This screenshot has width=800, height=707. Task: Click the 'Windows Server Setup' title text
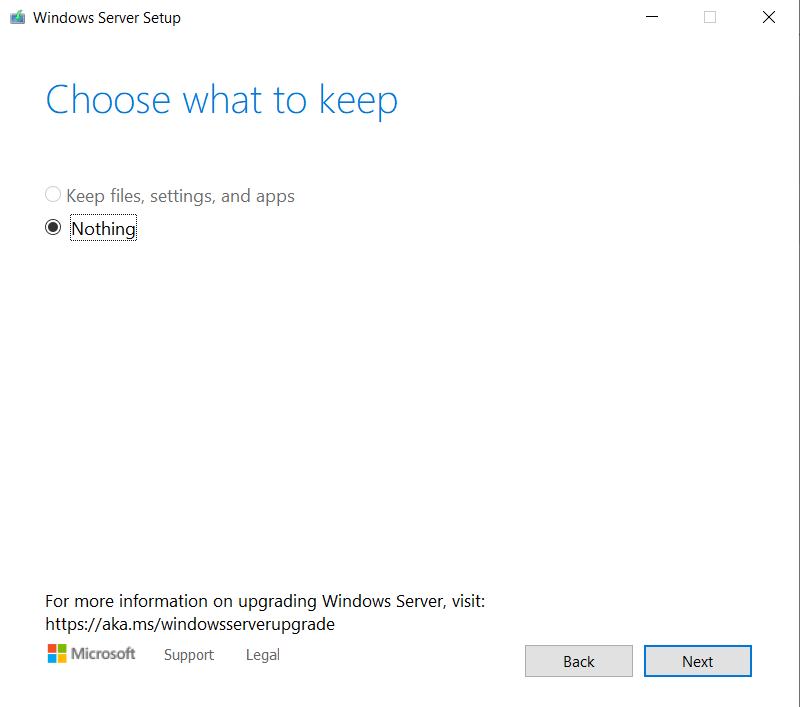tap(107, 18)
